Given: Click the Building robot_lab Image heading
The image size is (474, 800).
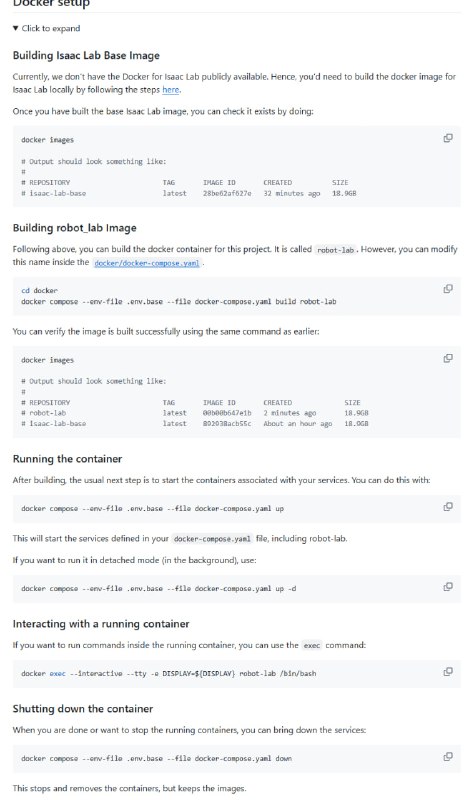Looking at the screenshot, I should pos(74,228).
